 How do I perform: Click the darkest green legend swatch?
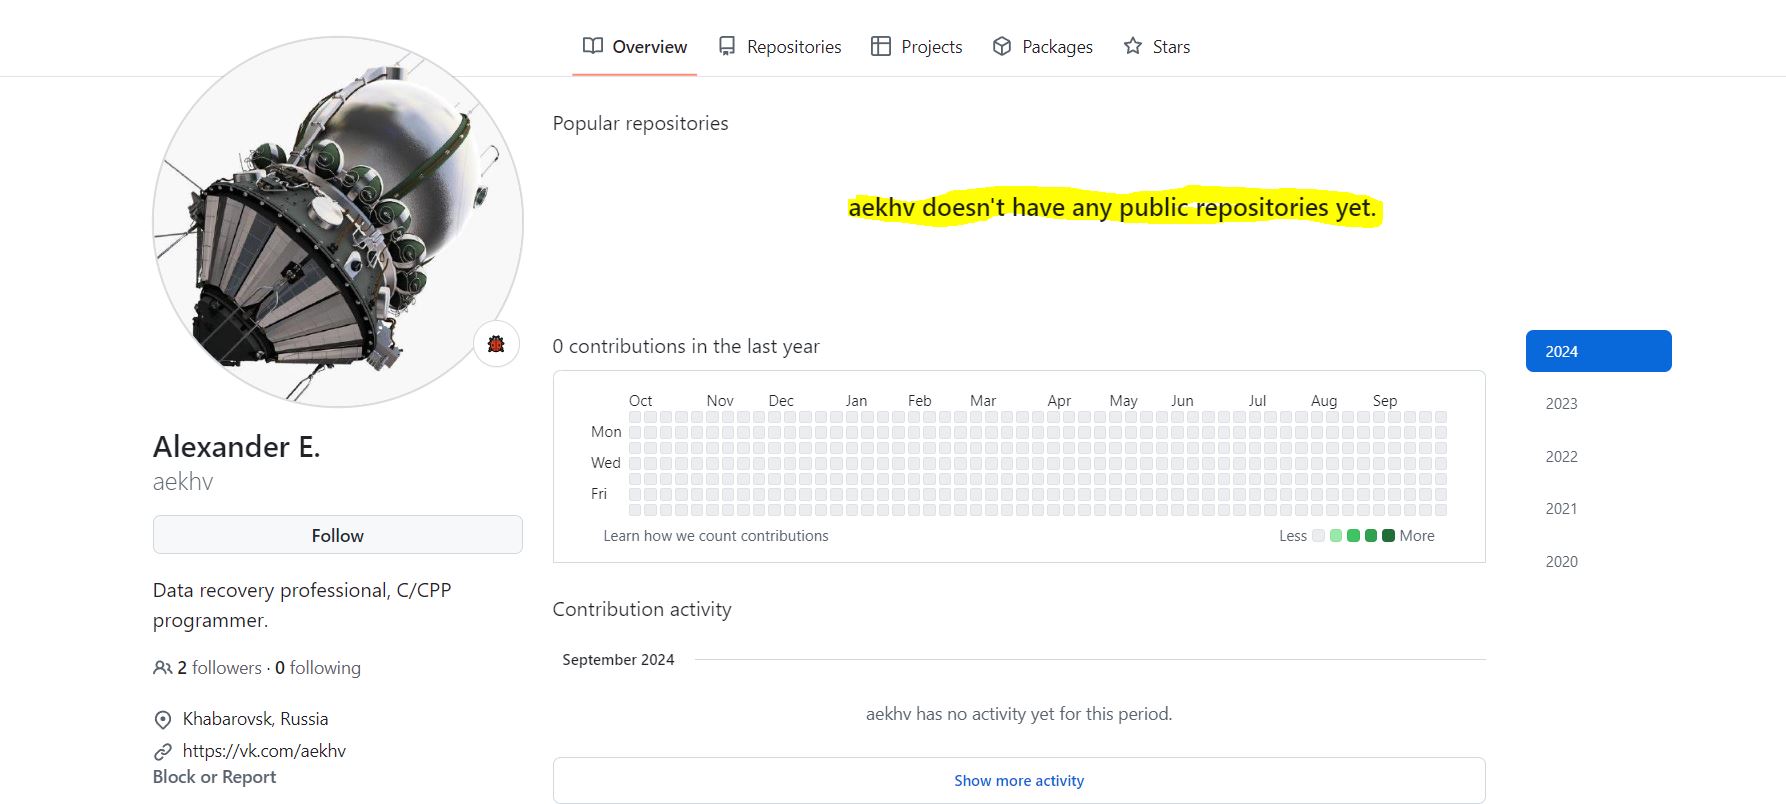(x=1388, y=536)
